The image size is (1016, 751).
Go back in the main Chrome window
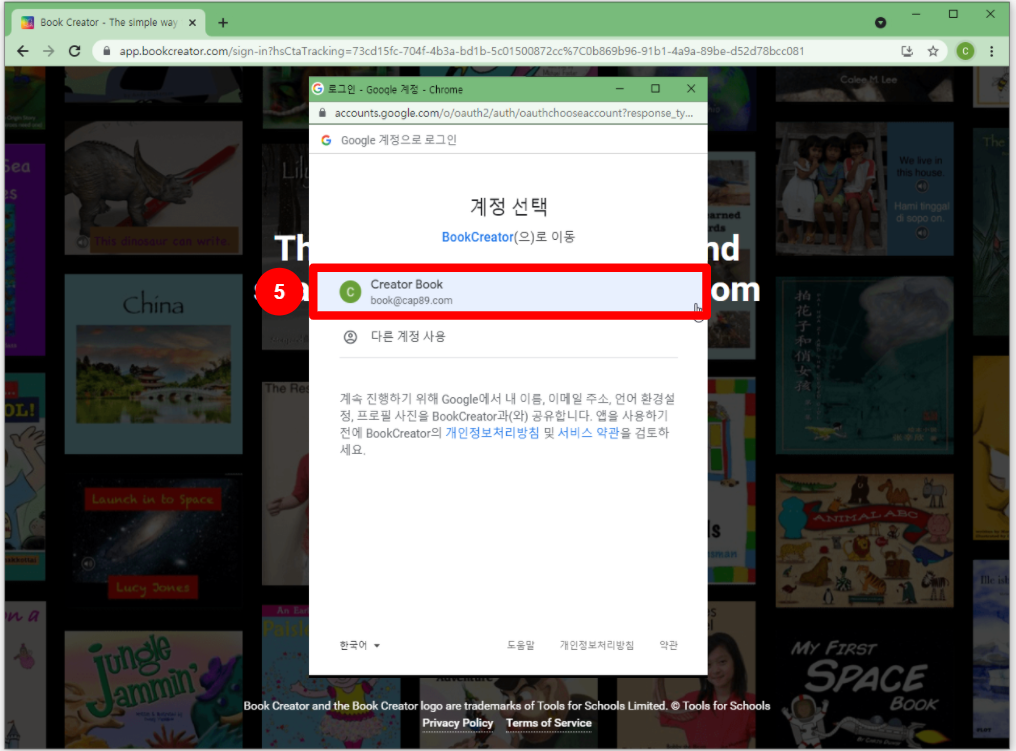point(23,51)
